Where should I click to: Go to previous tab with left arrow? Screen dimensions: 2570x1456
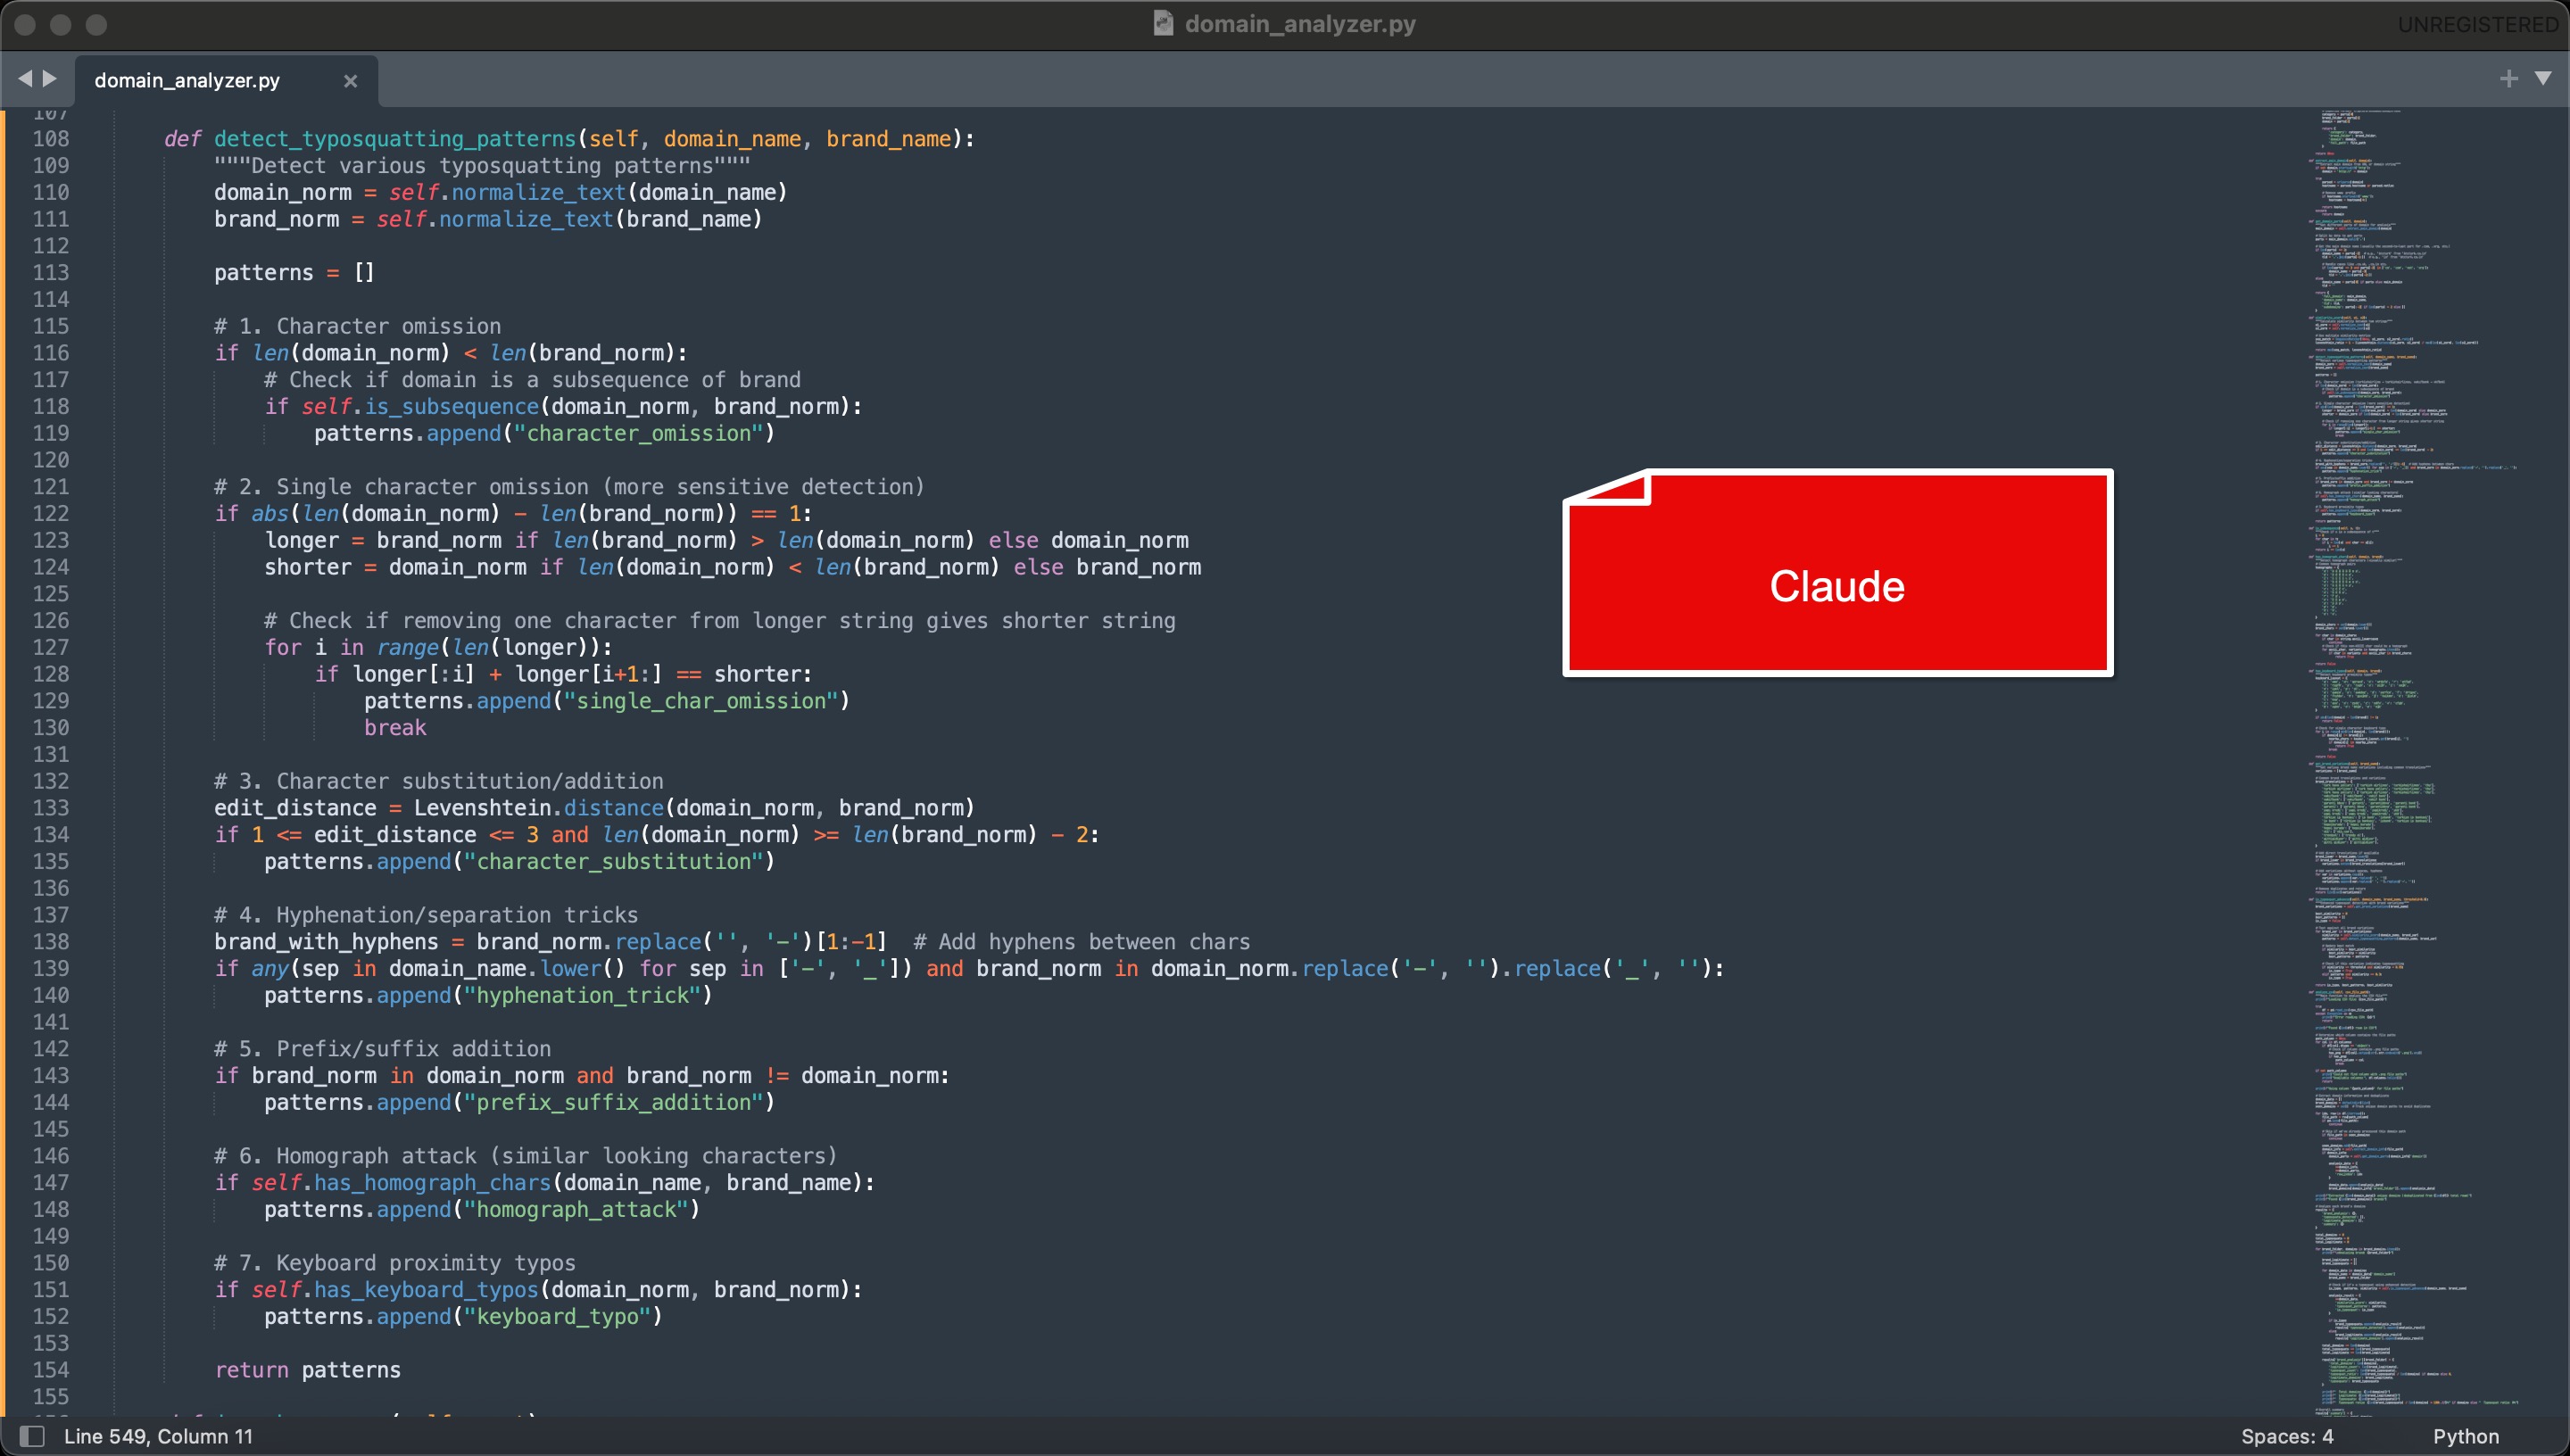[24, 78]
